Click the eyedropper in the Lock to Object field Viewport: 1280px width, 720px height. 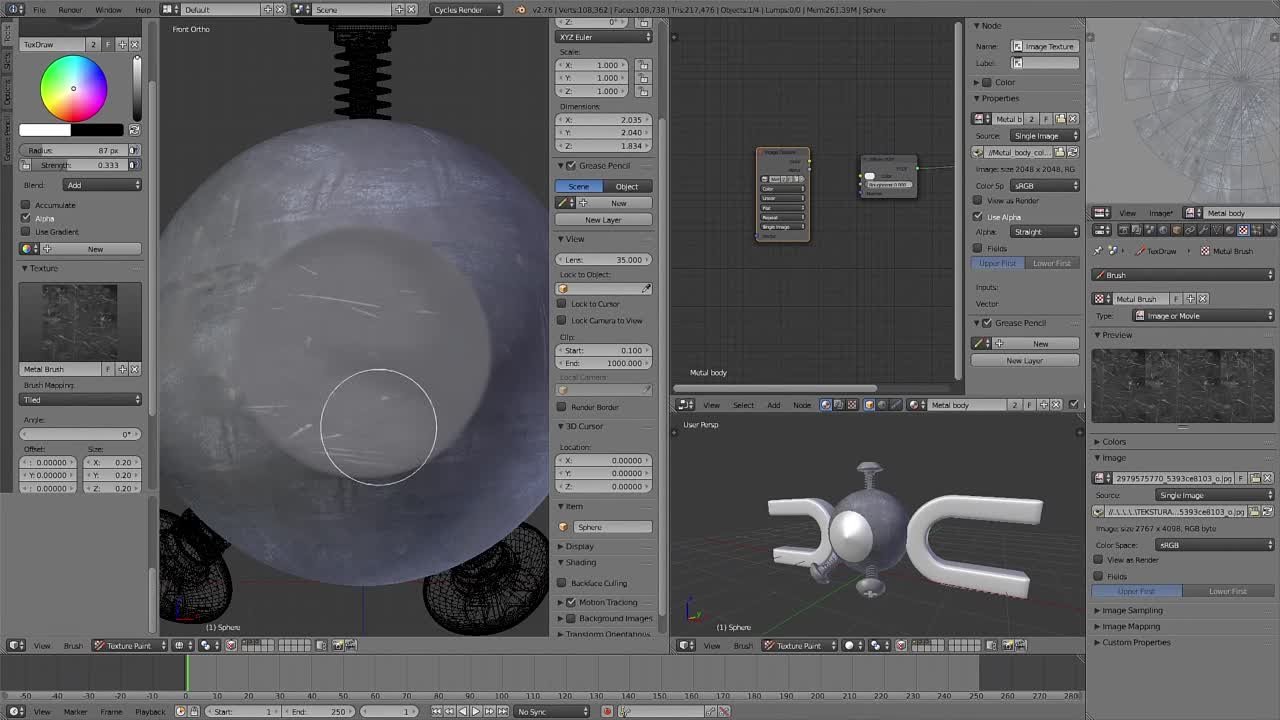pyautogui.click(x=646, y=289)
